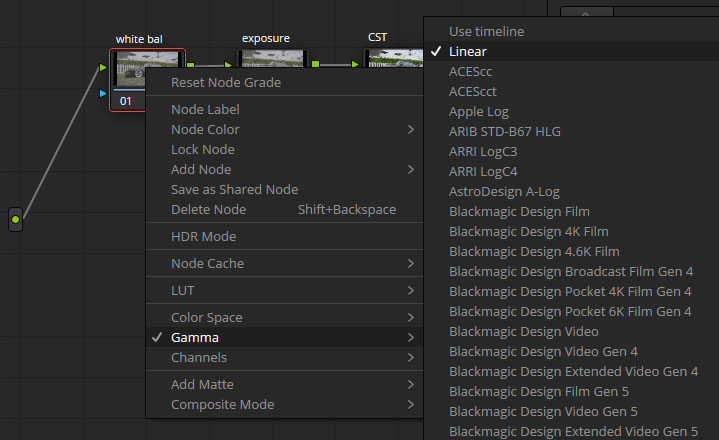Select ACEScct from the gamma list
The width and height of the screenshot is (719, 440).
471,91
